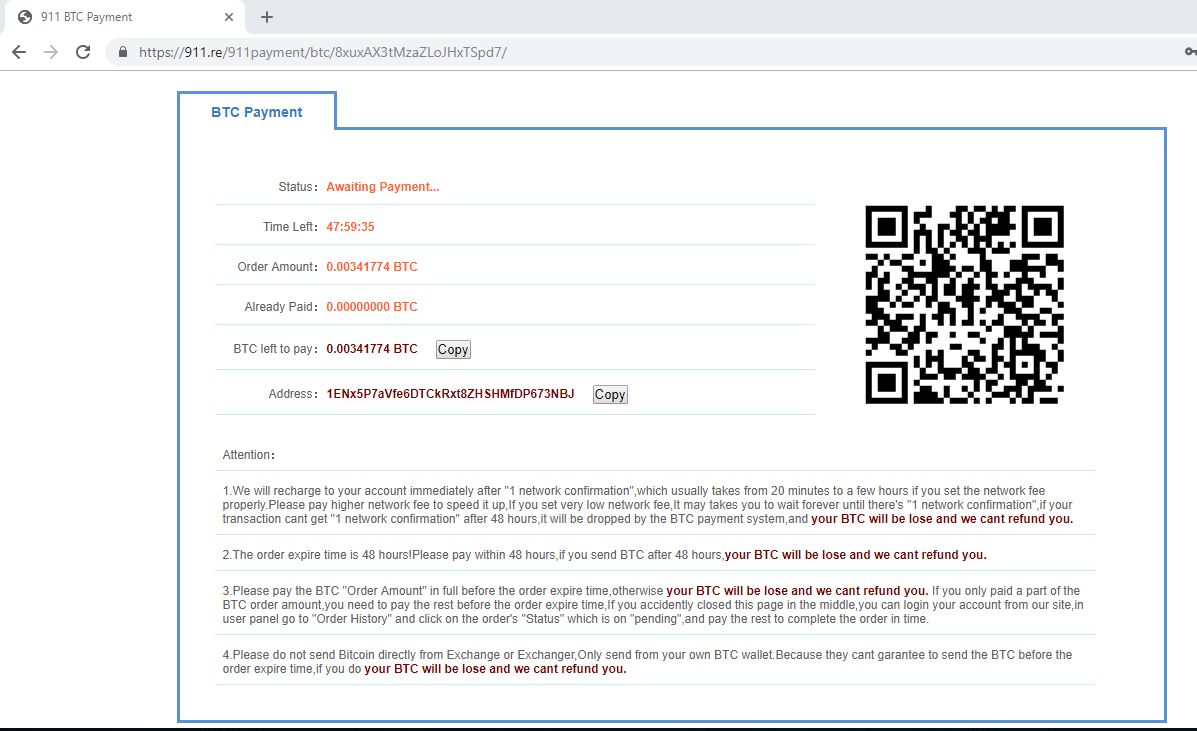Screen dimensions: 1197x731
Task: Click the Already Paid amount value
Action: pyautogui.click(x=372, y=307)
